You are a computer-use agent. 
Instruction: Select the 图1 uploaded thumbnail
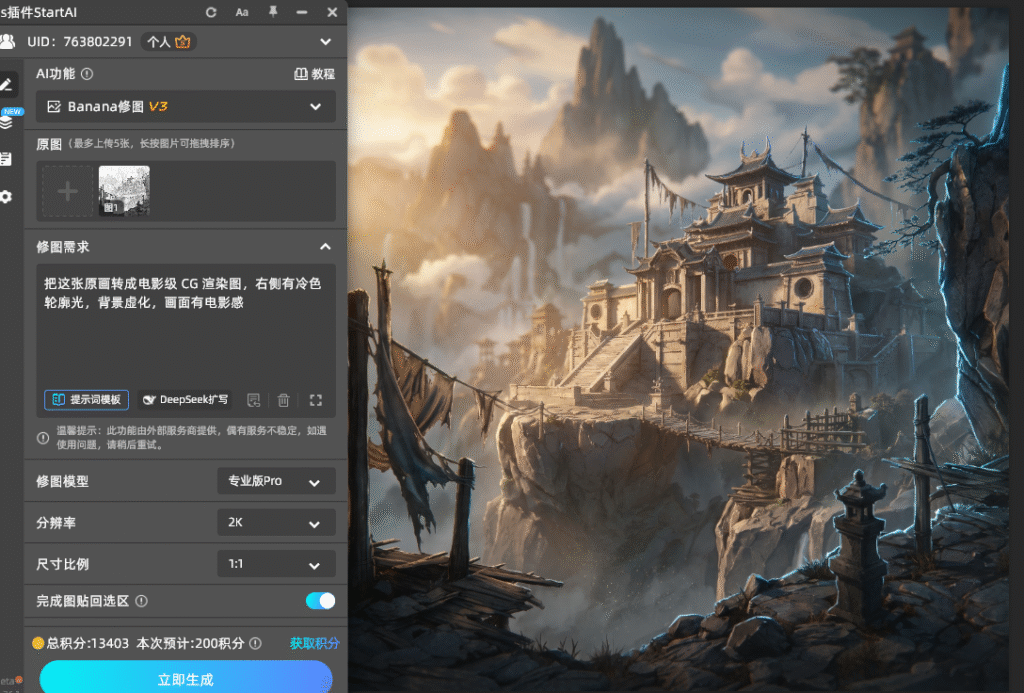click(124, 190)
